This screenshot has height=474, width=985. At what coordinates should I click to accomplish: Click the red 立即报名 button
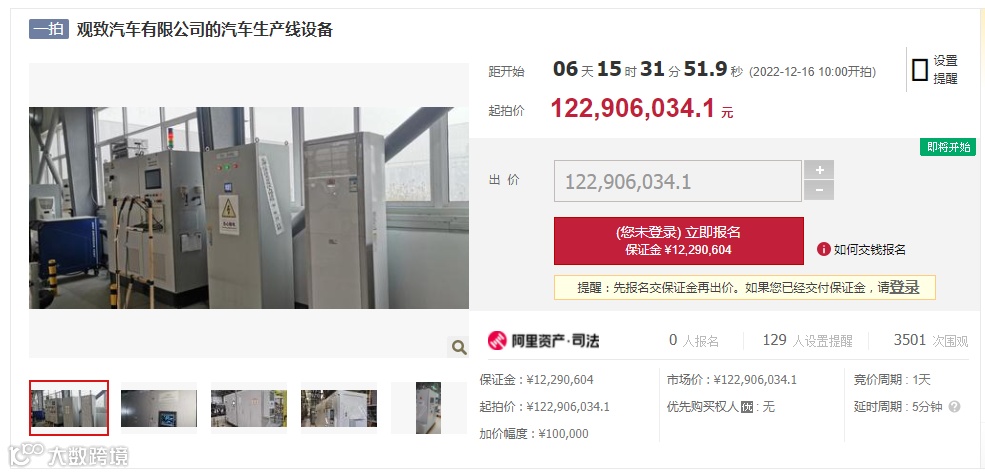(678, 241)
